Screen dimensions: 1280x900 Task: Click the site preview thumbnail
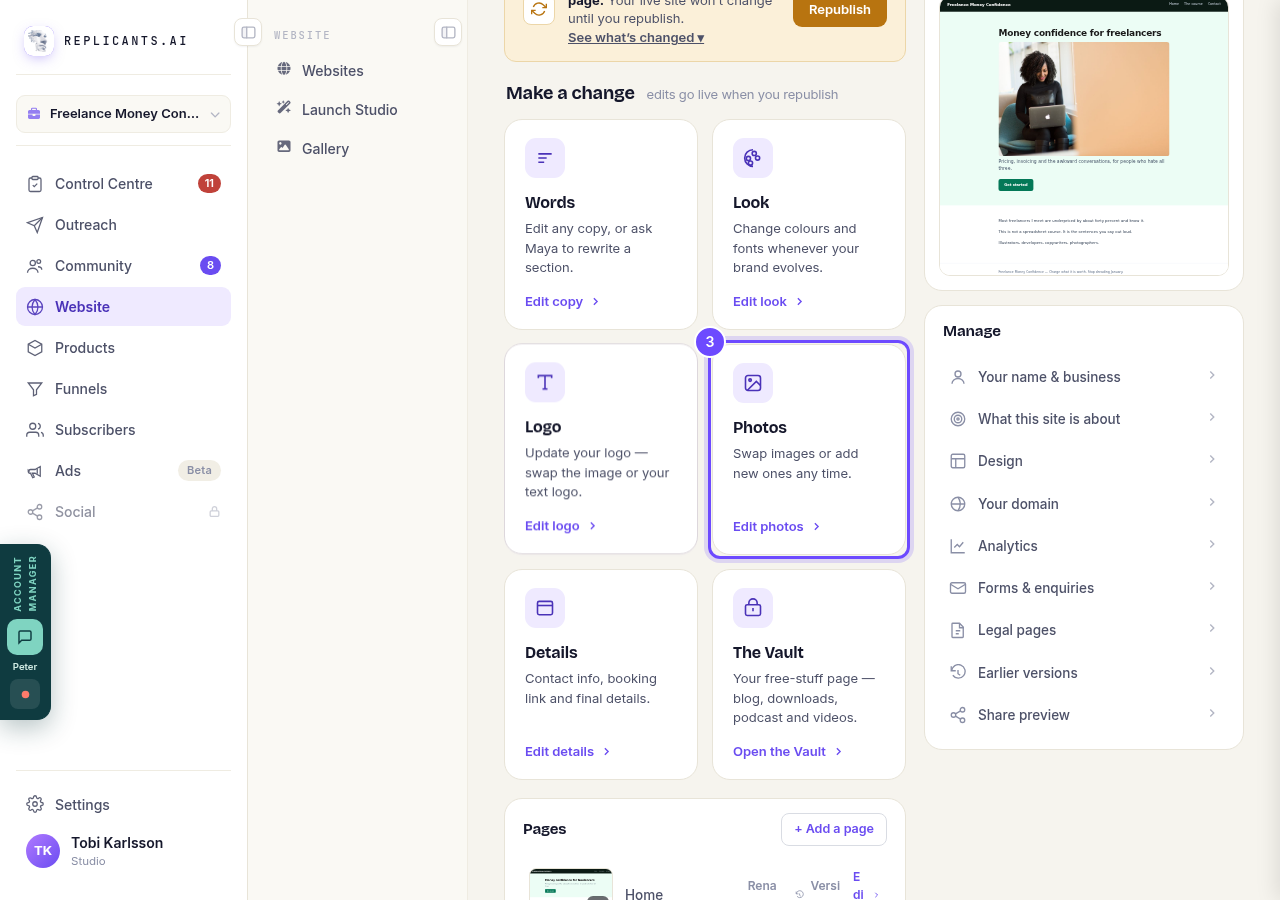click(1084, 137)
